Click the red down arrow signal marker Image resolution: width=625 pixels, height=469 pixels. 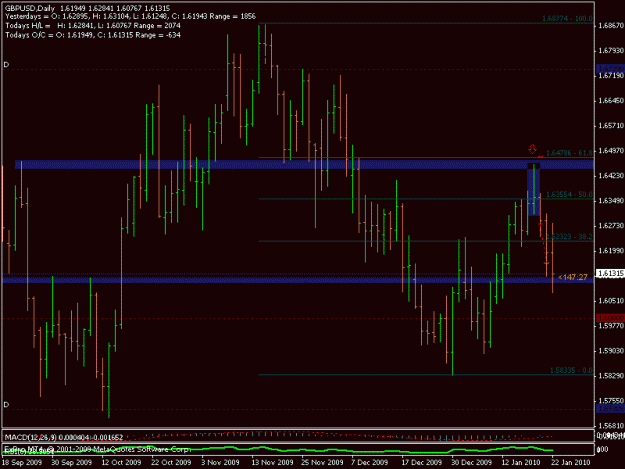click(533, 149)
